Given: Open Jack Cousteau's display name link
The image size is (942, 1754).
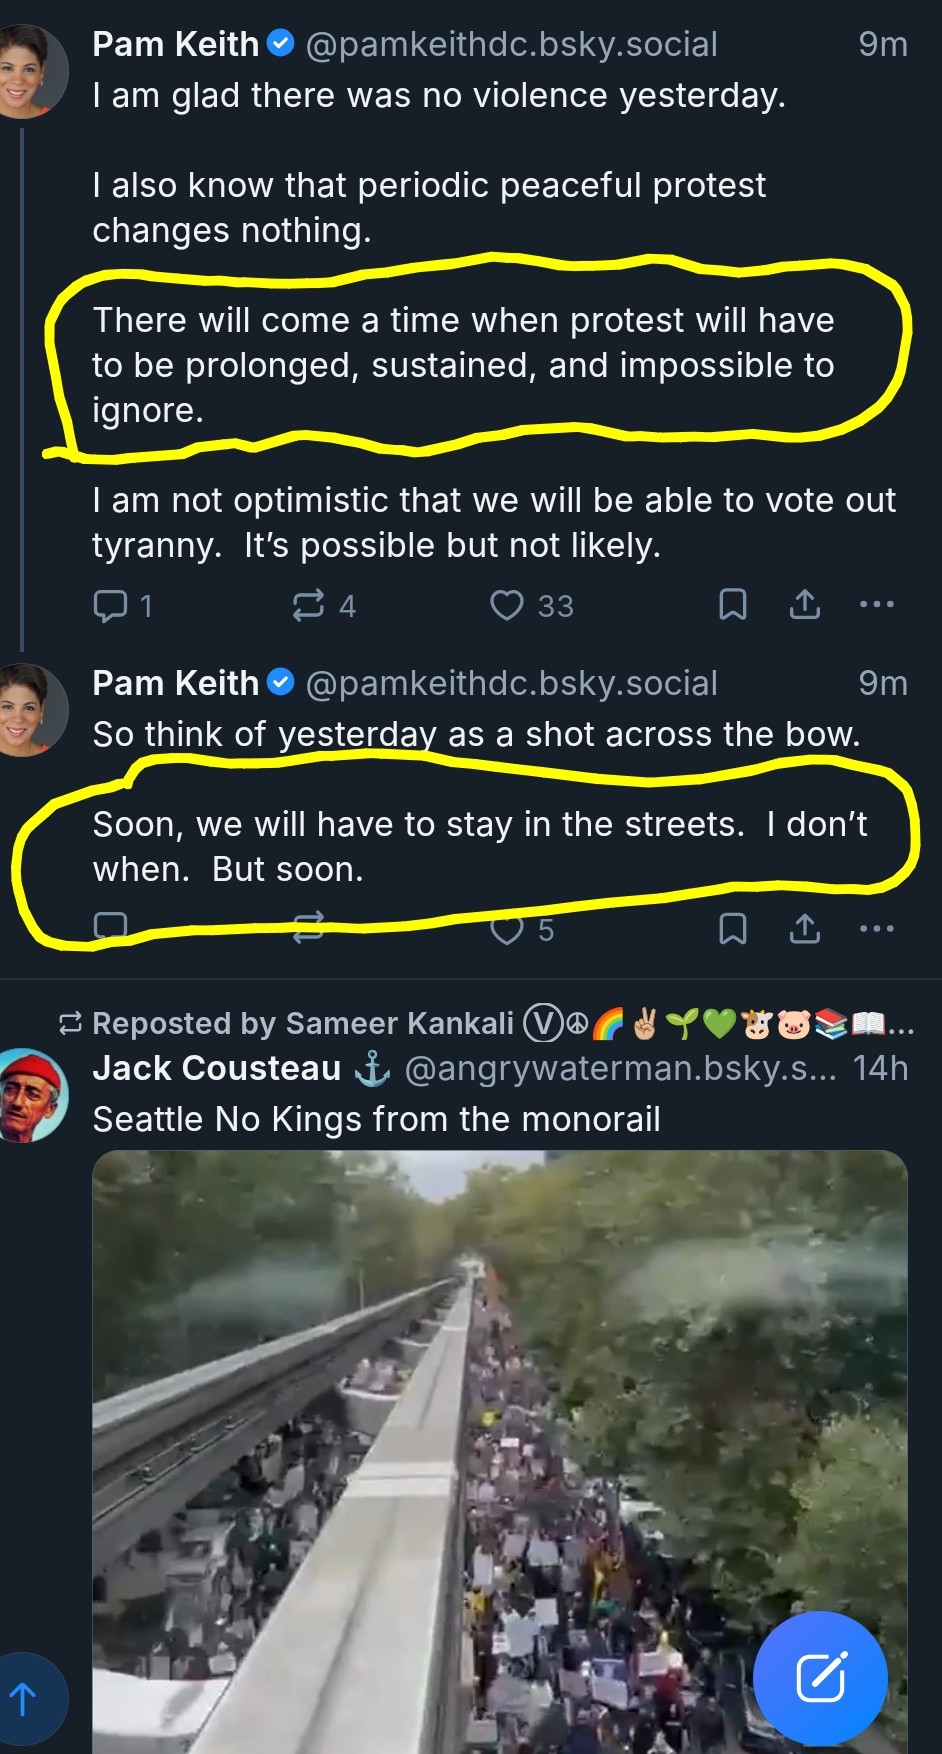Looking at the screenshot, I should (x=217, y=1068).
